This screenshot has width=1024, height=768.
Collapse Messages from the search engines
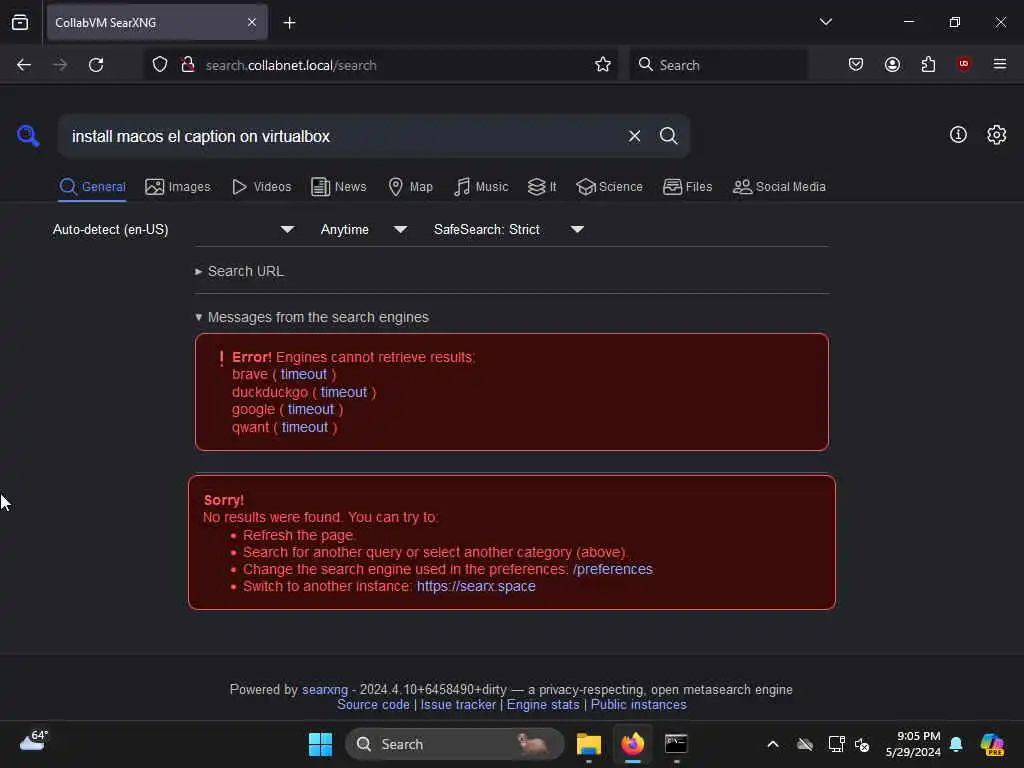coord(312,317)
